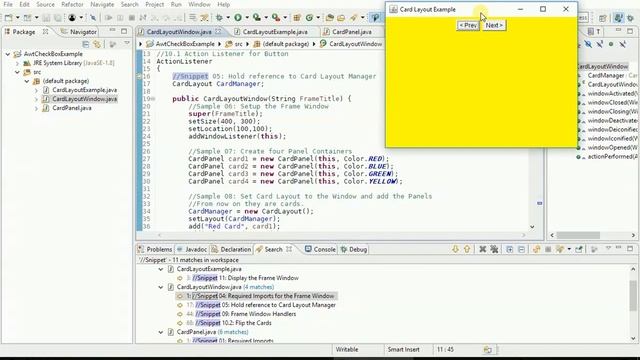Remove selected matches in Search view
640x360 pixels.
click(x=482, y=249)
